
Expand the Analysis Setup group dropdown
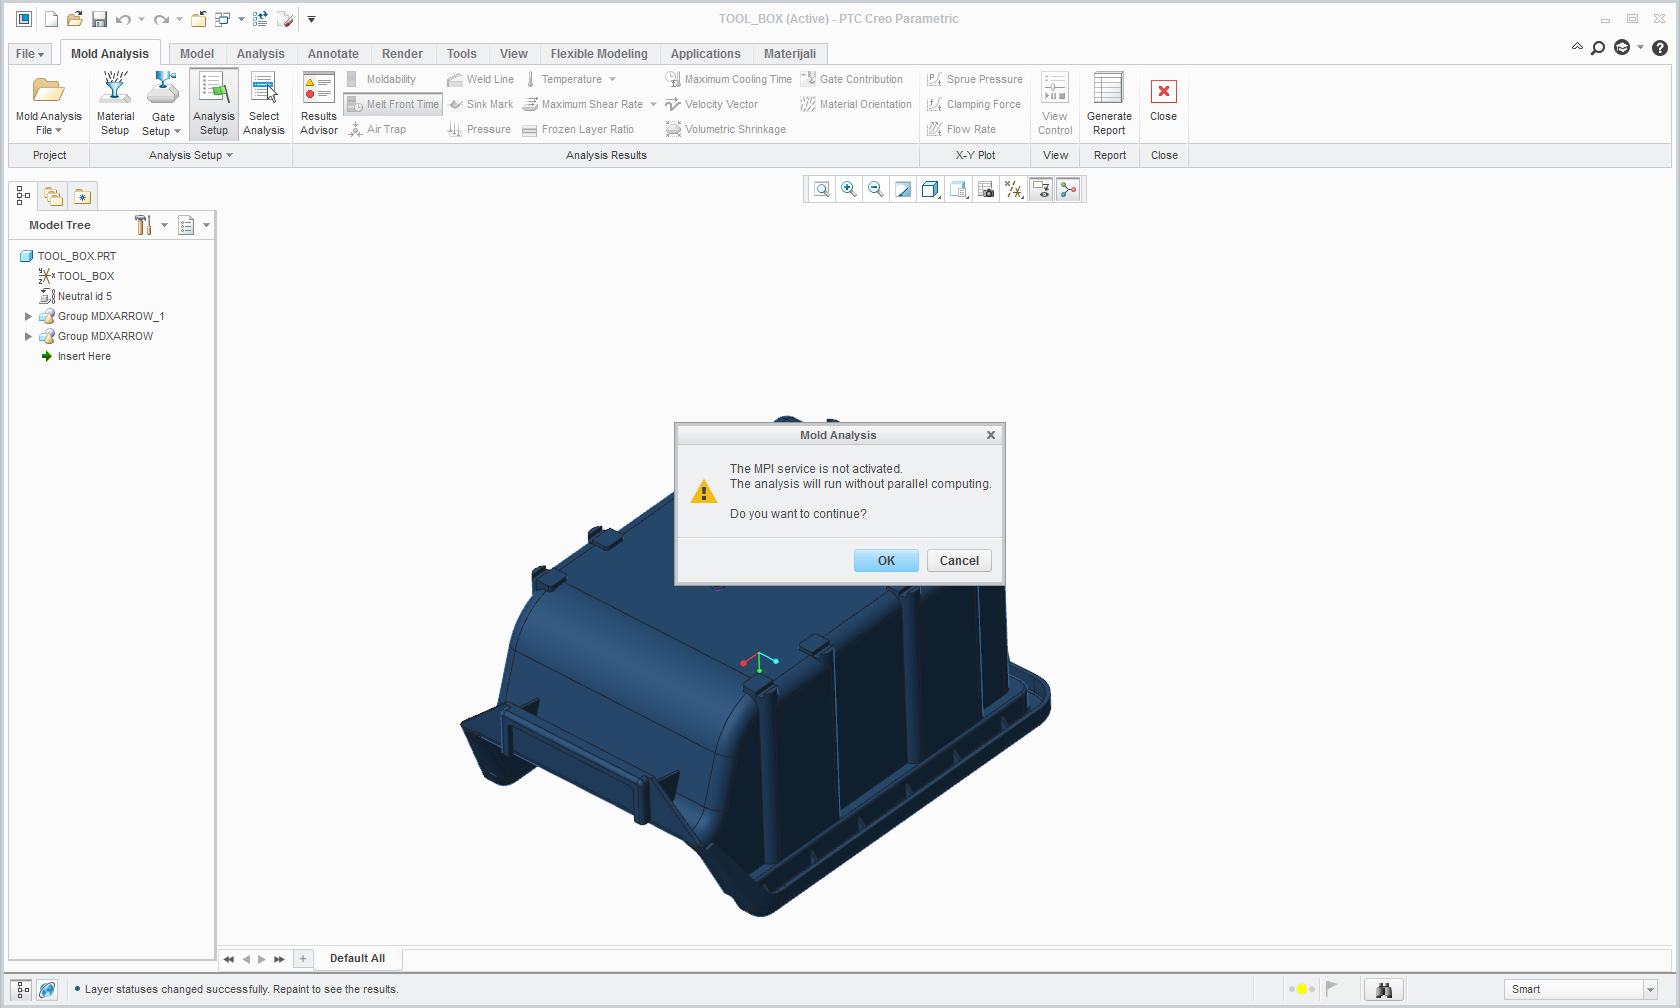pos(190,155)
